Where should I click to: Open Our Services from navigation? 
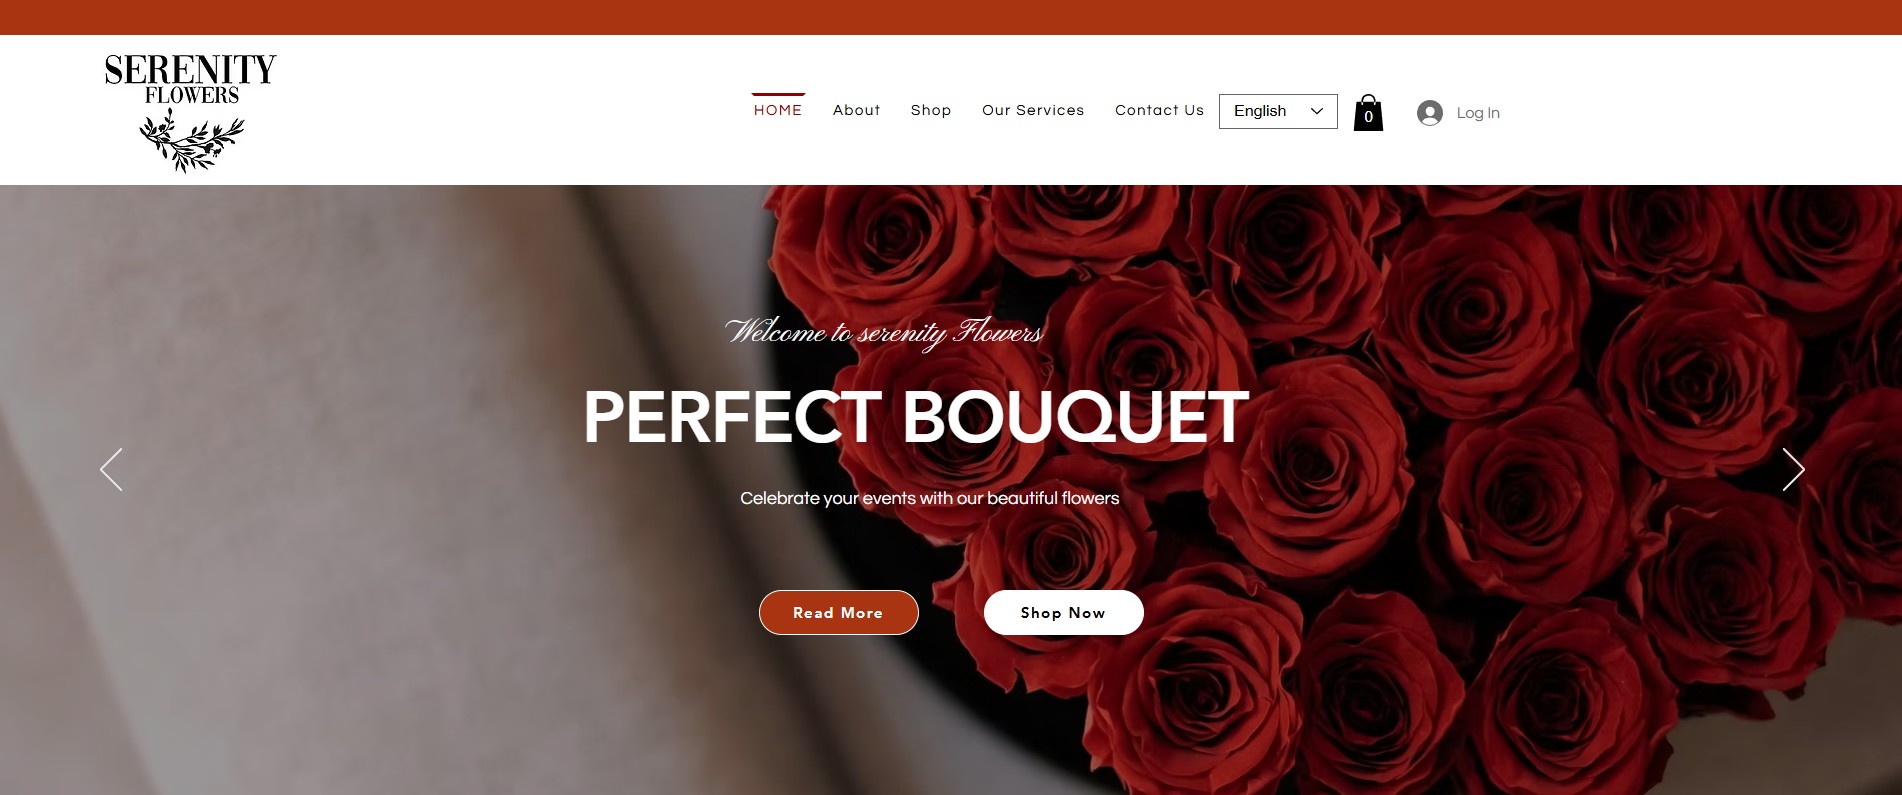click(1033, 110)
